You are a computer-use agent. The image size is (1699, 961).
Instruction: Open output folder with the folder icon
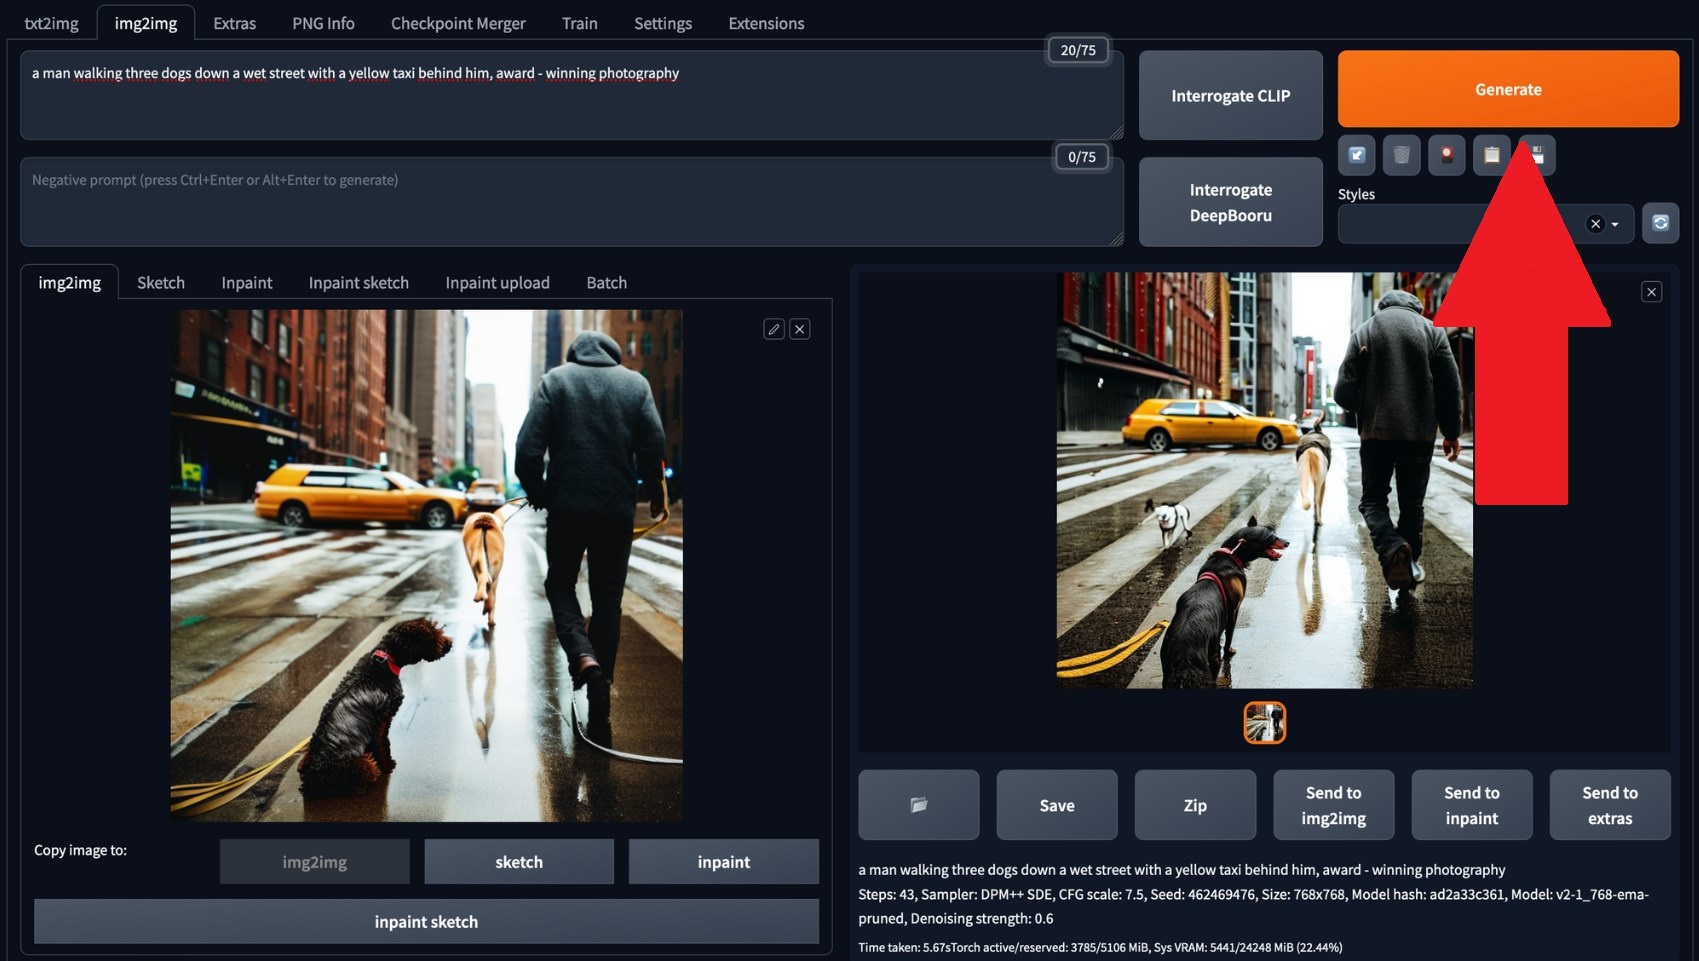(918, 805)
